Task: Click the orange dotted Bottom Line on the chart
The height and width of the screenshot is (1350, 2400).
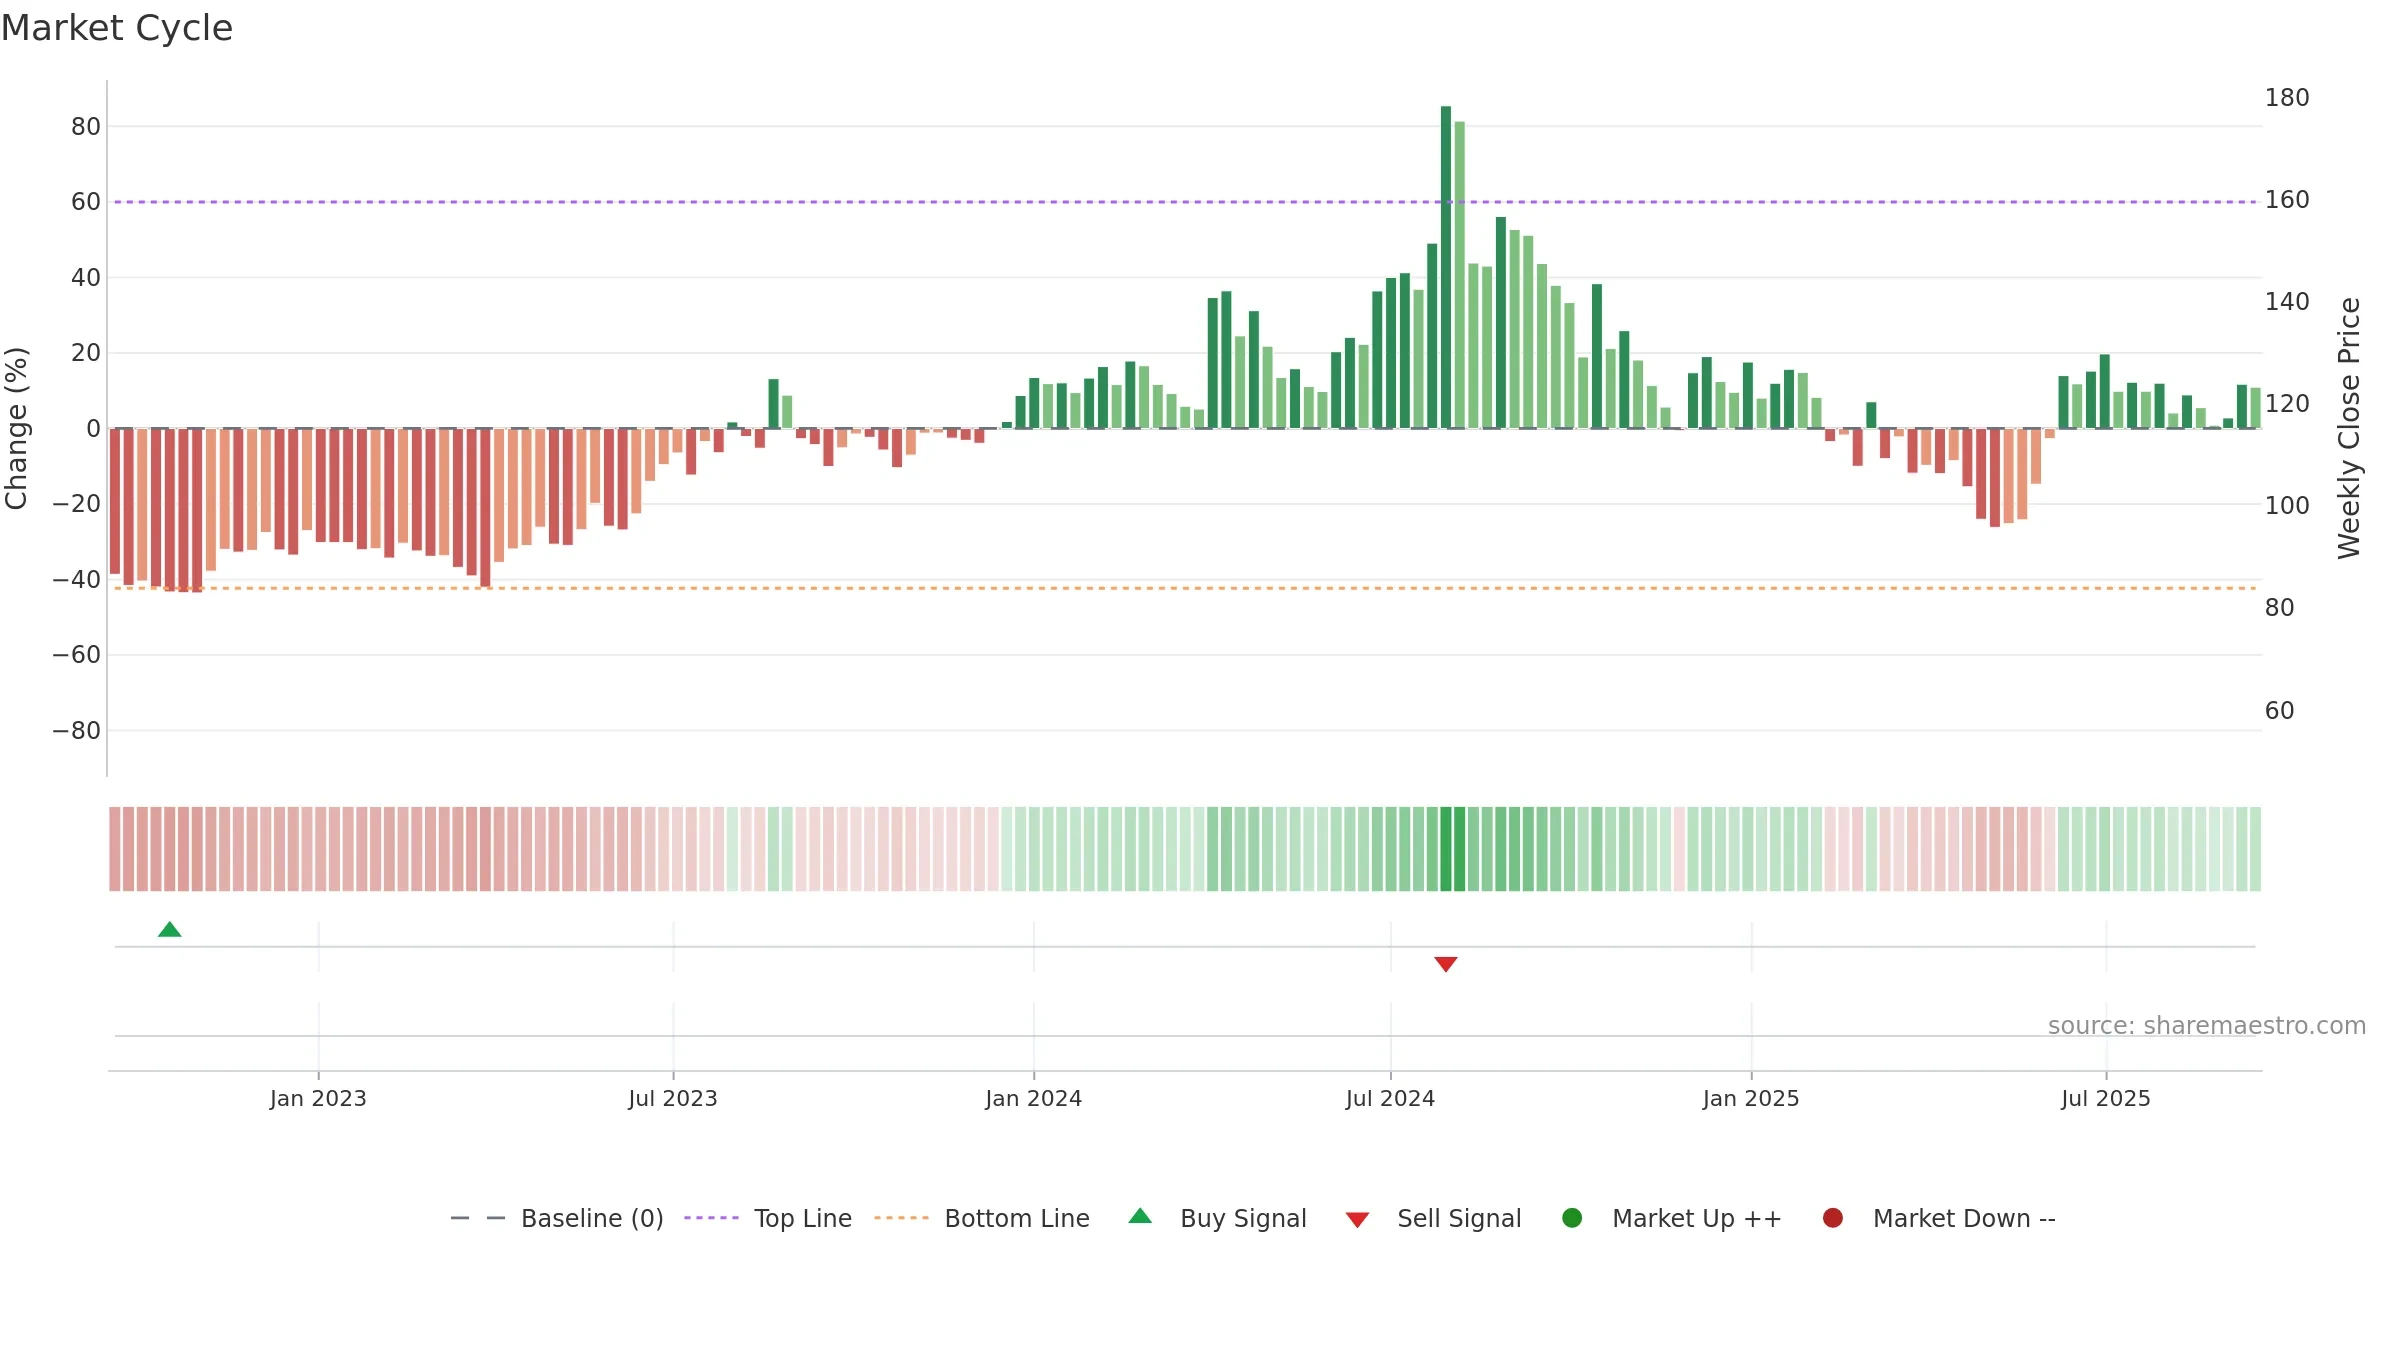Action: 1185,588
